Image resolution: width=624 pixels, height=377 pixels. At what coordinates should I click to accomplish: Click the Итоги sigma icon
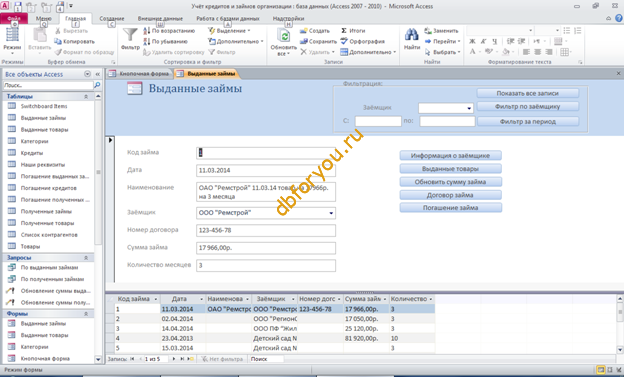(x=344, y=31)
